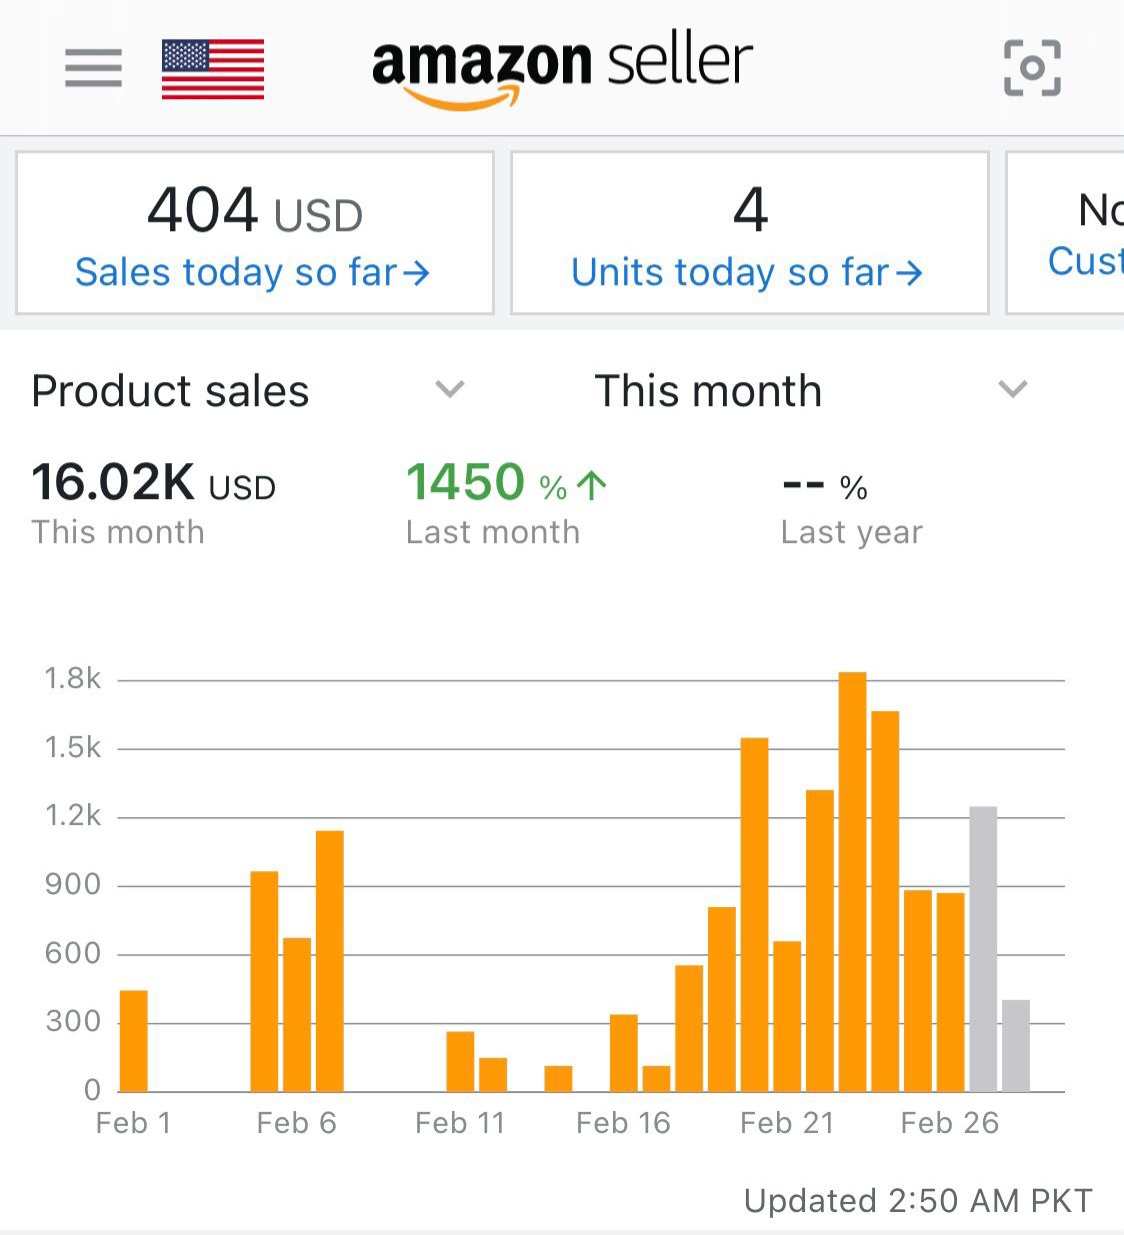Select the tall gray bar at Feb 27
Image resolution: width=1124 pixels, height=1235 pixels.
[x=983, y=948]
